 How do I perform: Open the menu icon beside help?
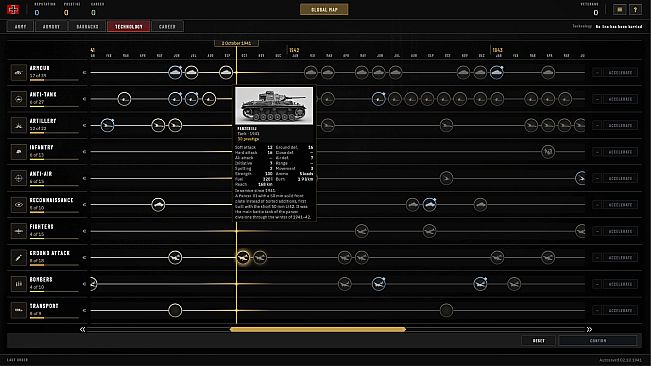pos(619,10)
